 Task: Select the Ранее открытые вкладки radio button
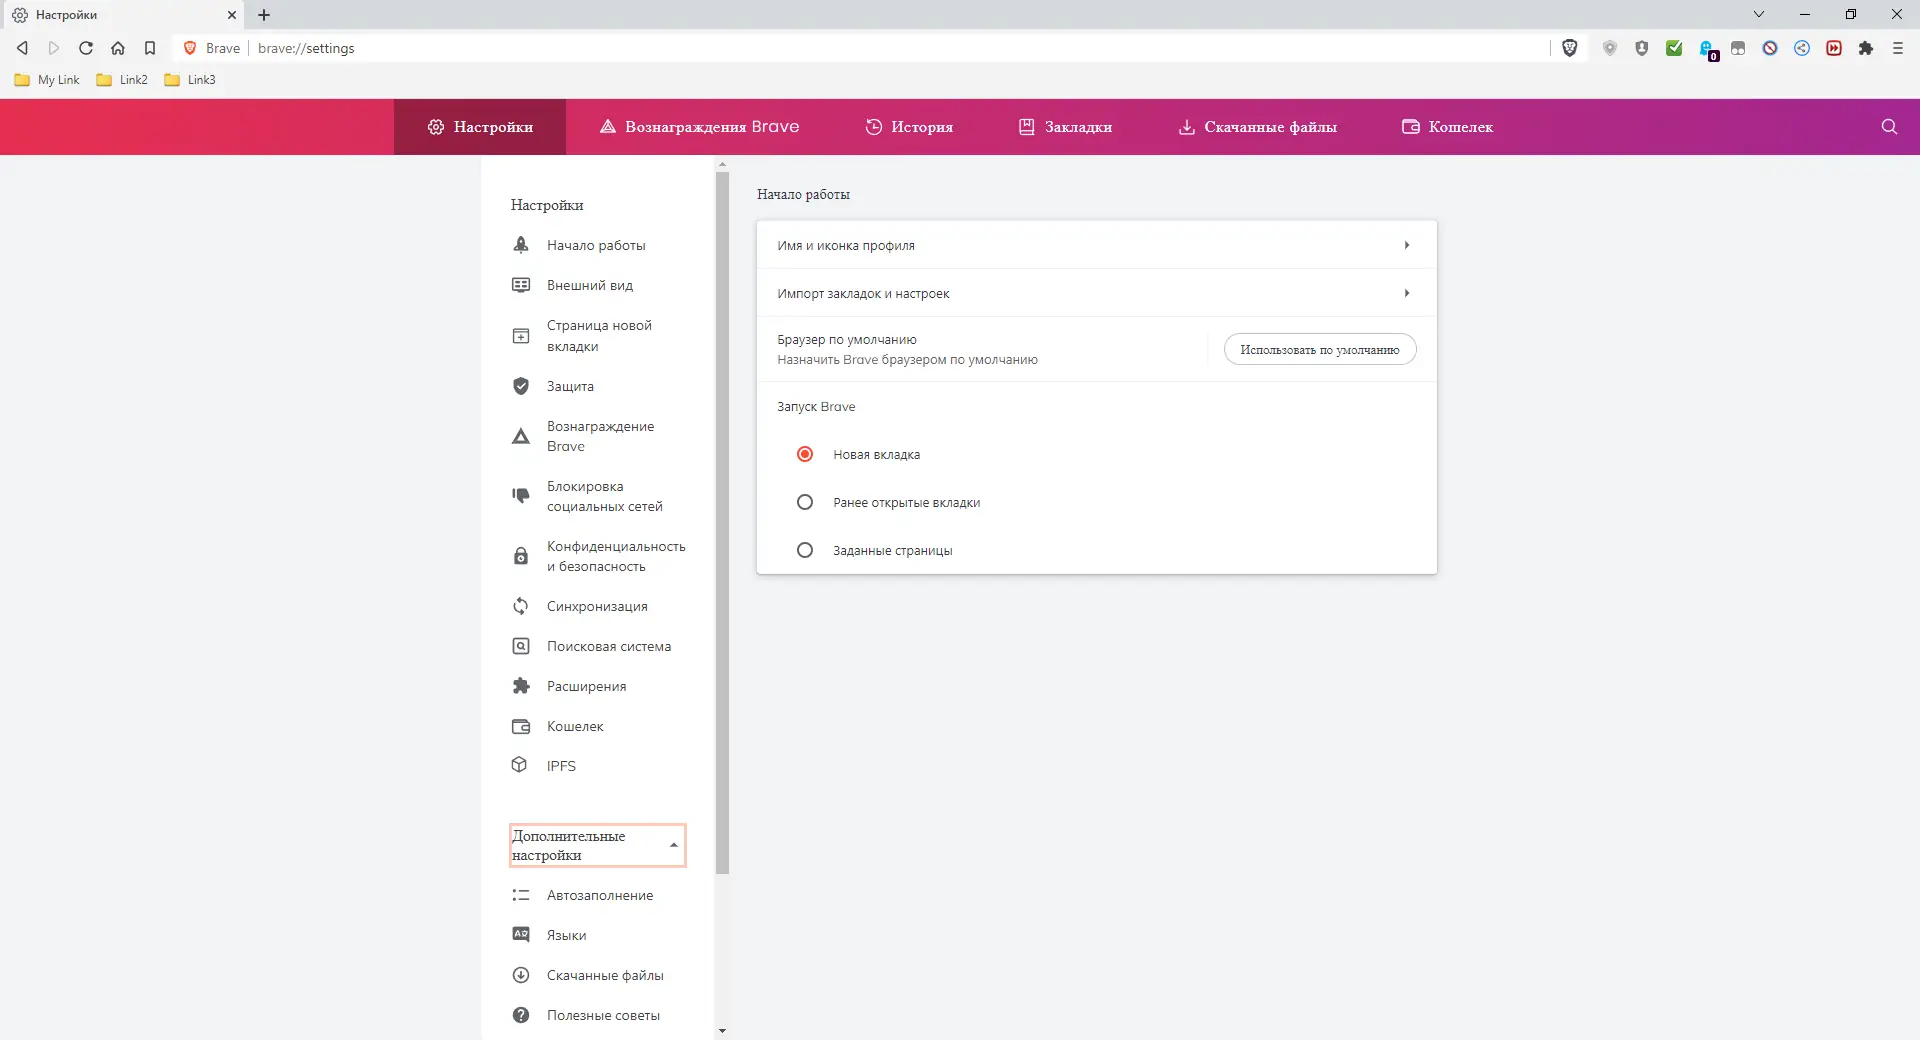pos(805,502)
